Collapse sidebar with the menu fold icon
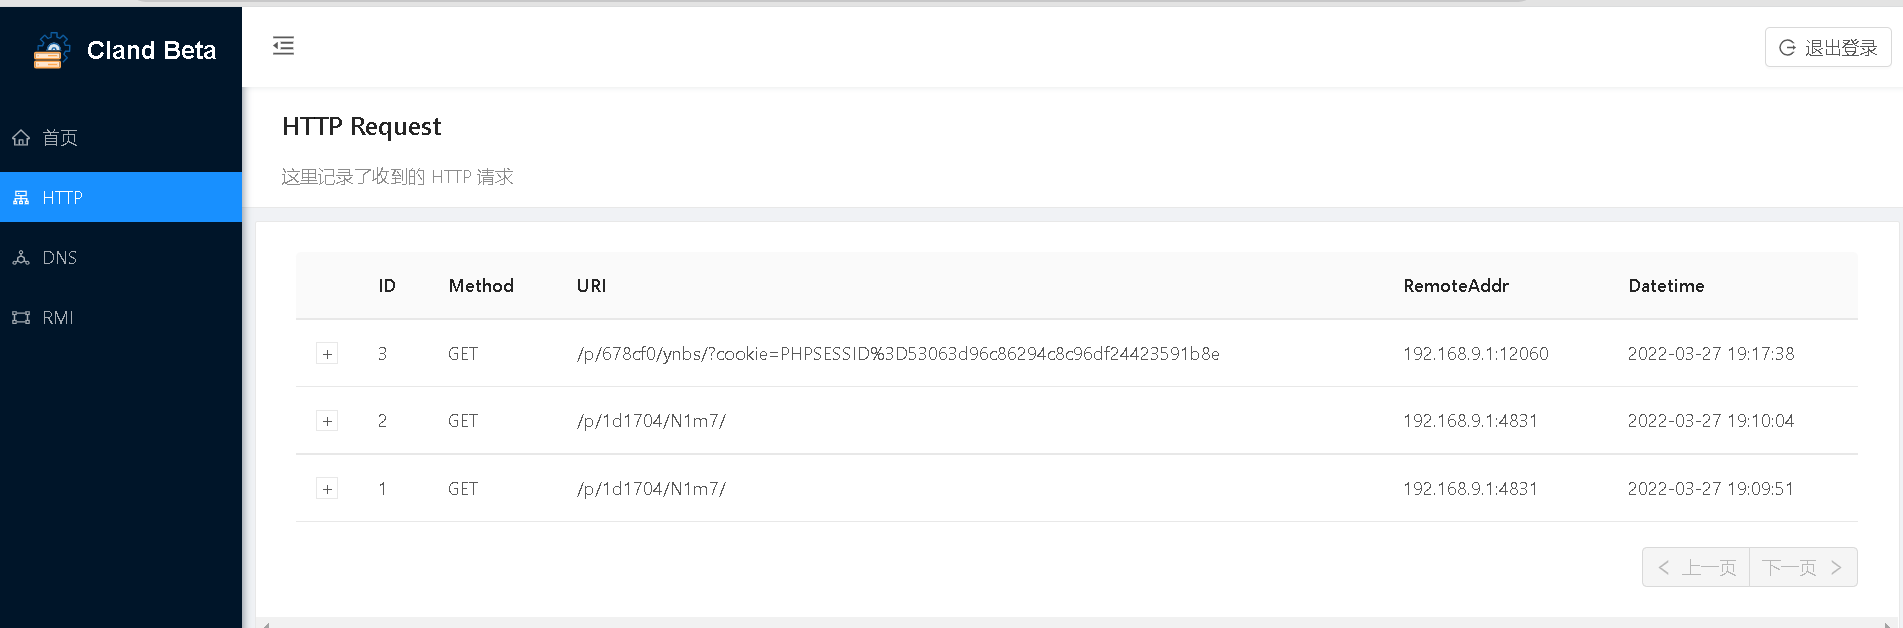This screenshot has height=628, width=1903. (284, 46)
